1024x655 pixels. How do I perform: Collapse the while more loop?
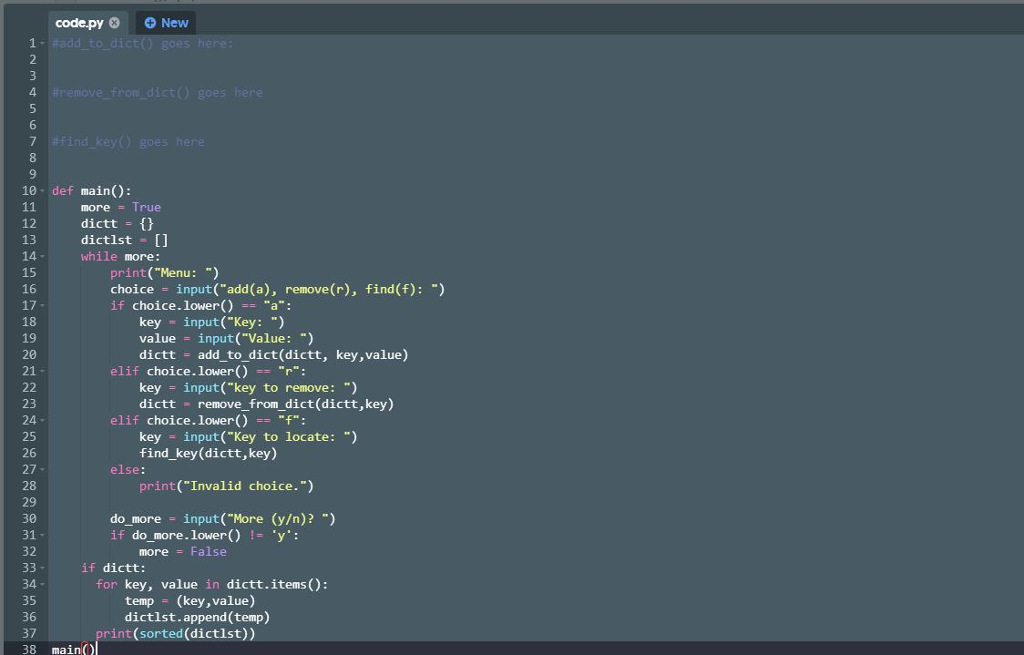[x=42, y=256]
